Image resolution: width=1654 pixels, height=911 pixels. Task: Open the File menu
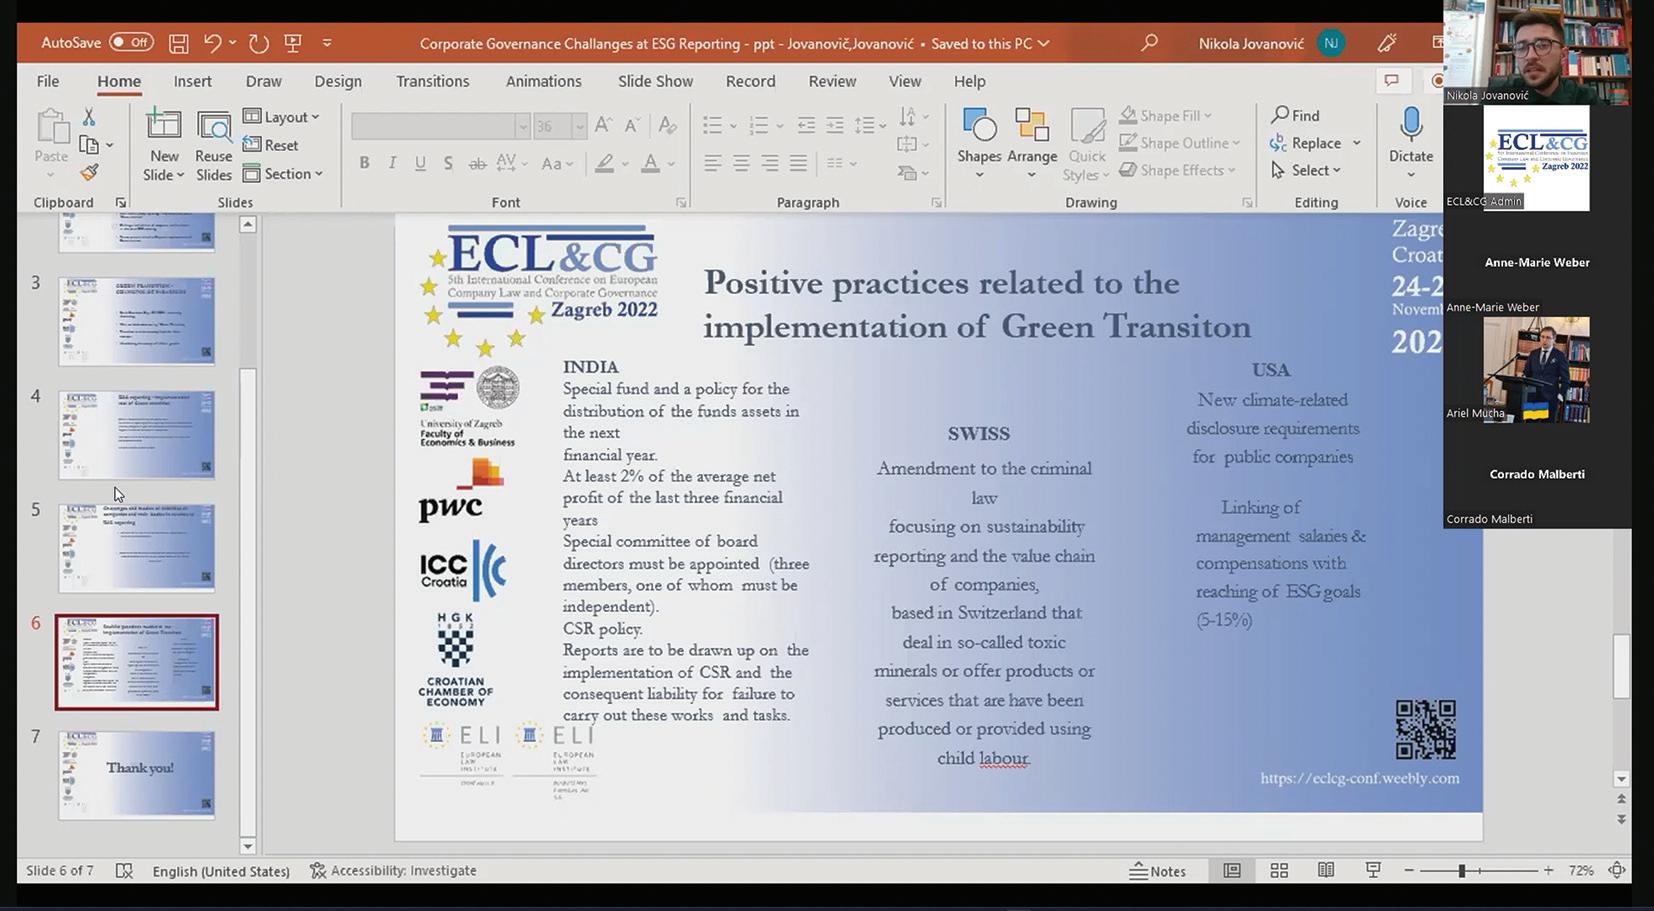tap(48, 81)
